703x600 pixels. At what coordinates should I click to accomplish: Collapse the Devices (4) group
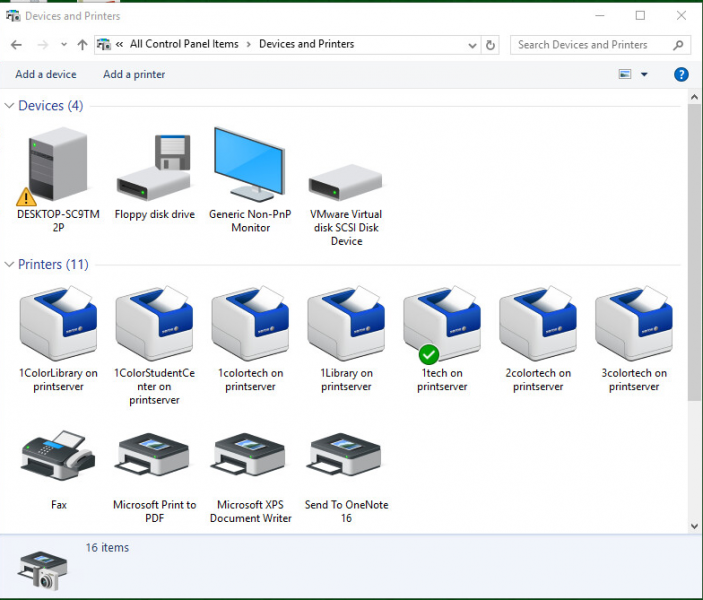[9, 106]
